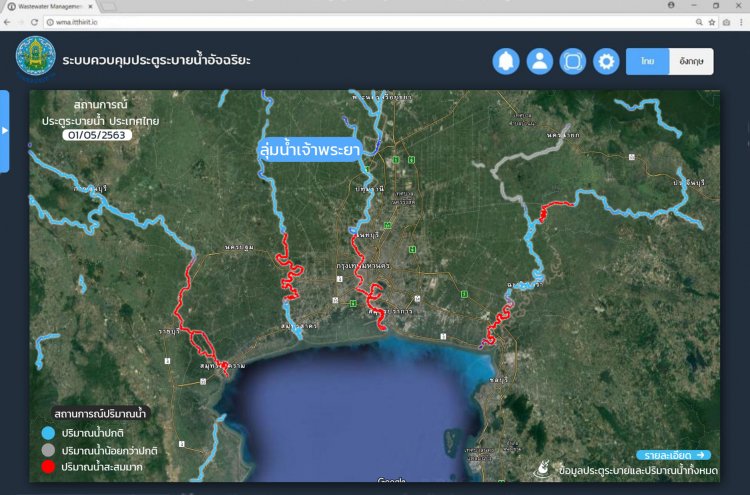
Task: Click the government emblem logo
Action: coord(36,60)
